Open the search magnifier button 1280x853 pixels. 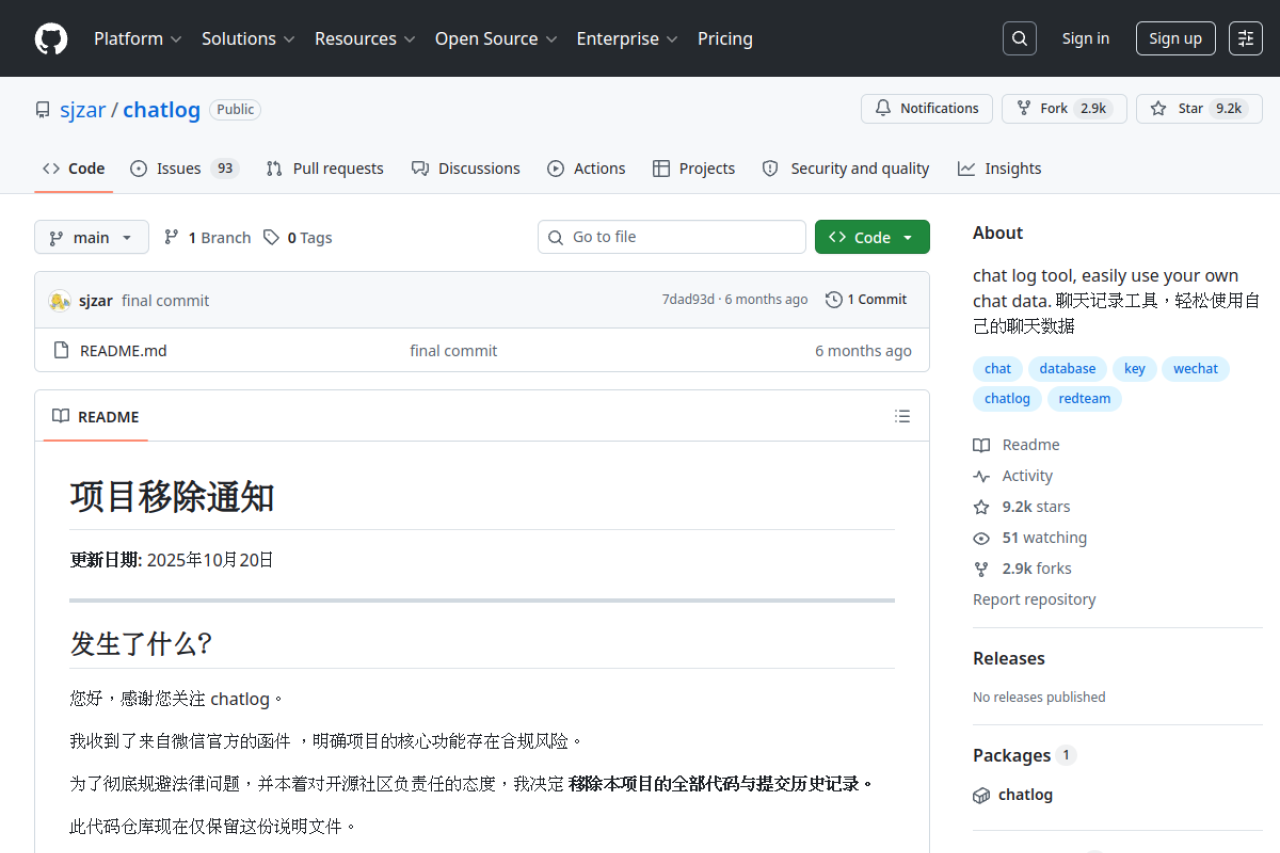1019,39
